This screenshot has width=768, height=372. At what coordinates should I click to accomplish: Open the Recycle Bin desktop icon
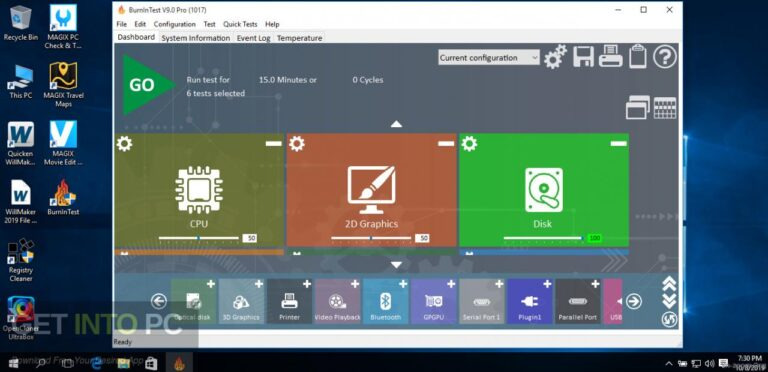21,23
